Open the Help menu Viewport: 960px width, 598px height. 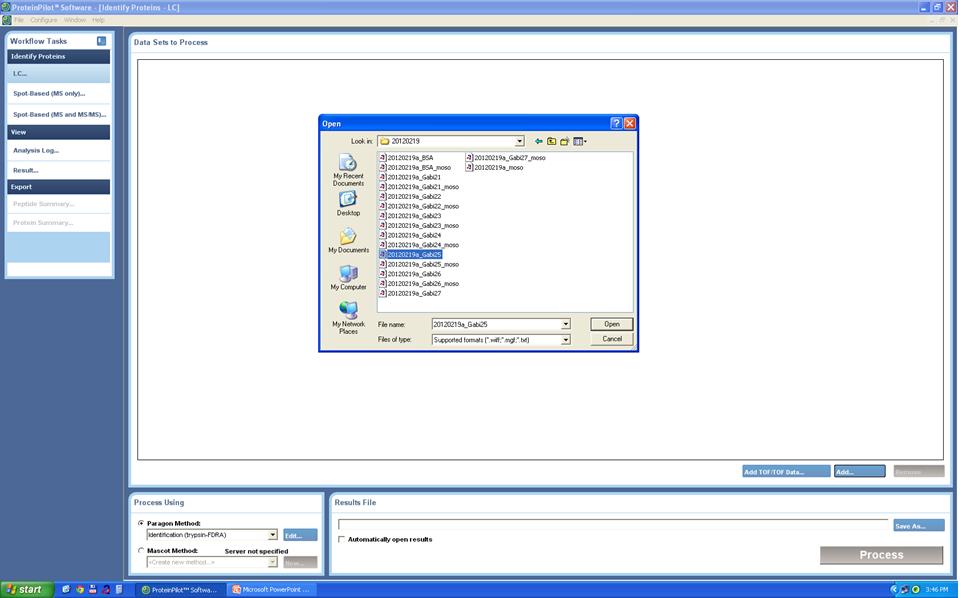pyautogui.click(x=98, y=20)
